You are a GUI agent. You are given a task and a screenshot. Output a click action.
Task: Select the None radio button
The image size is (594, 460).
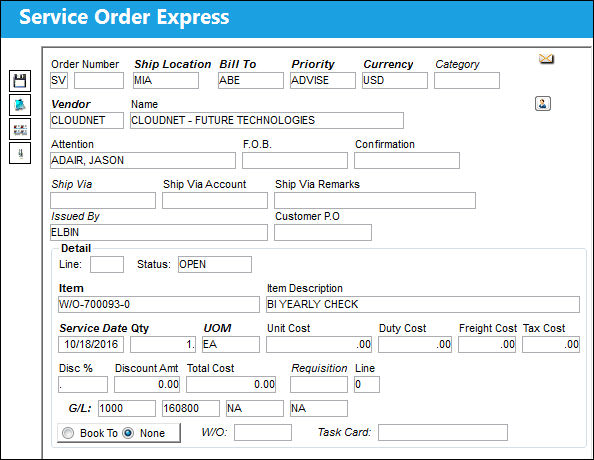128,433
